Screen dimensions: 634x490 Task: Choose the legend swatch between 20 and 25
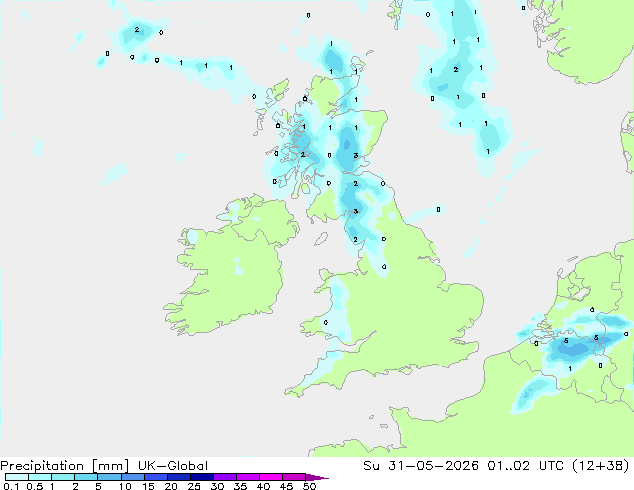(179, 477)
